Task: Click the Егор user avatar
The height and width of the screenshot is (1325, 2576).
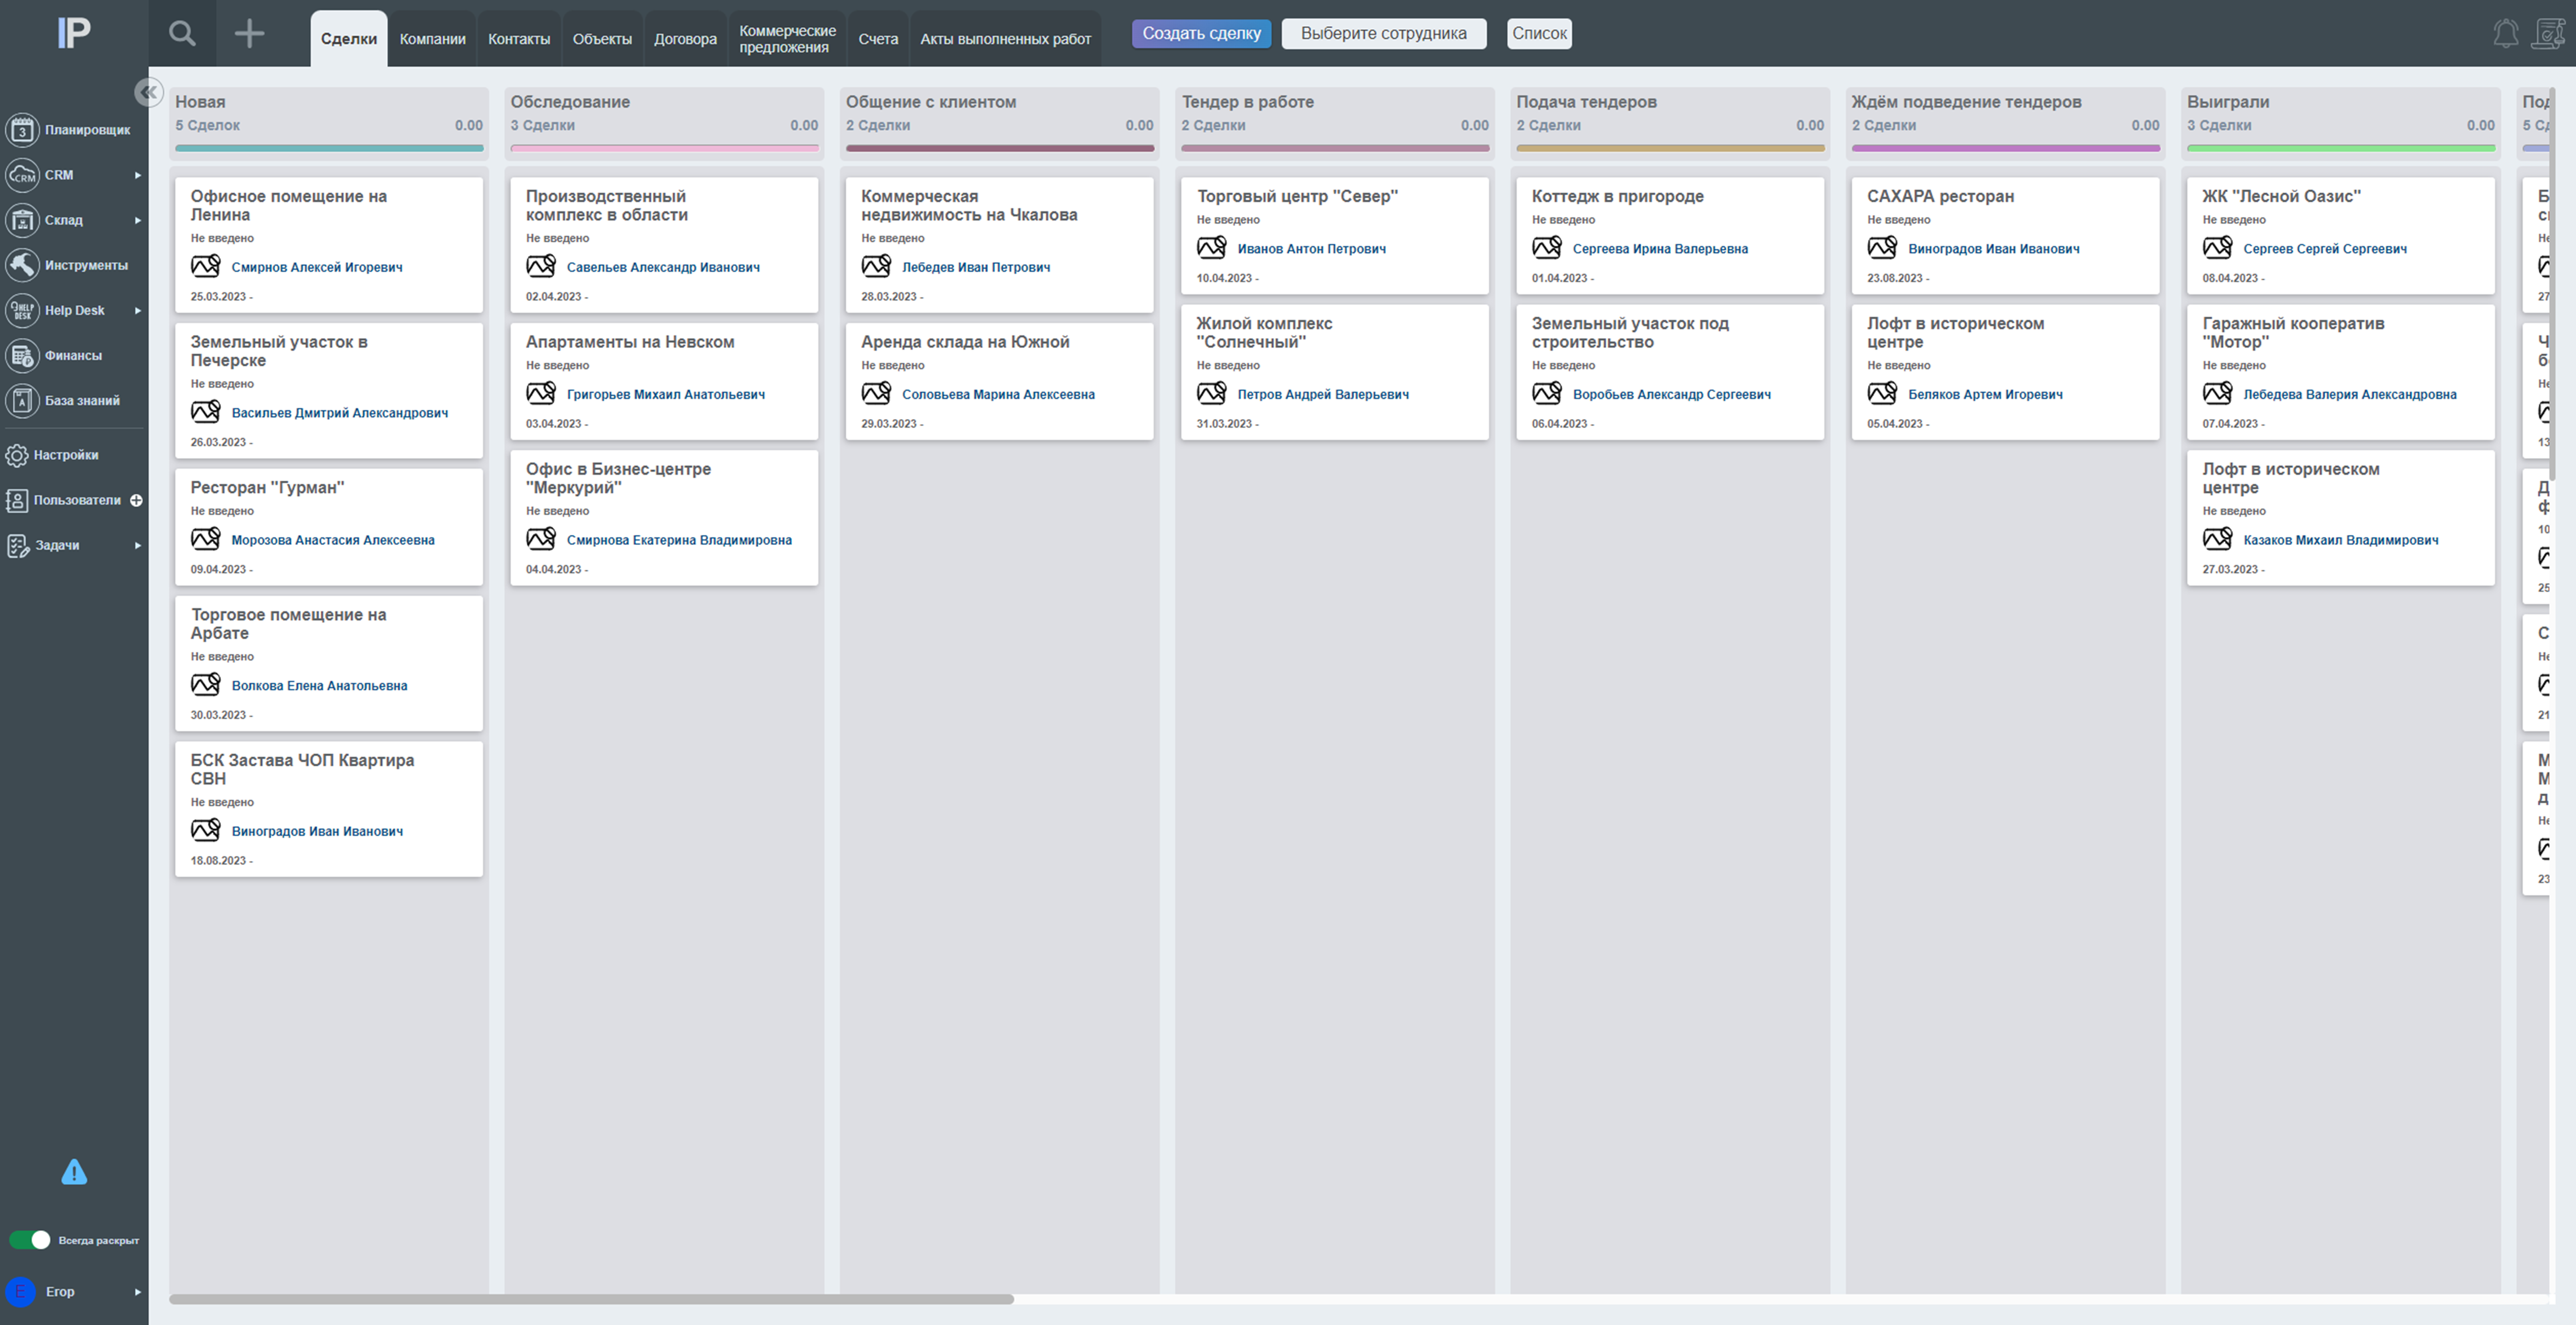Action: click(x=20, y=1291)
